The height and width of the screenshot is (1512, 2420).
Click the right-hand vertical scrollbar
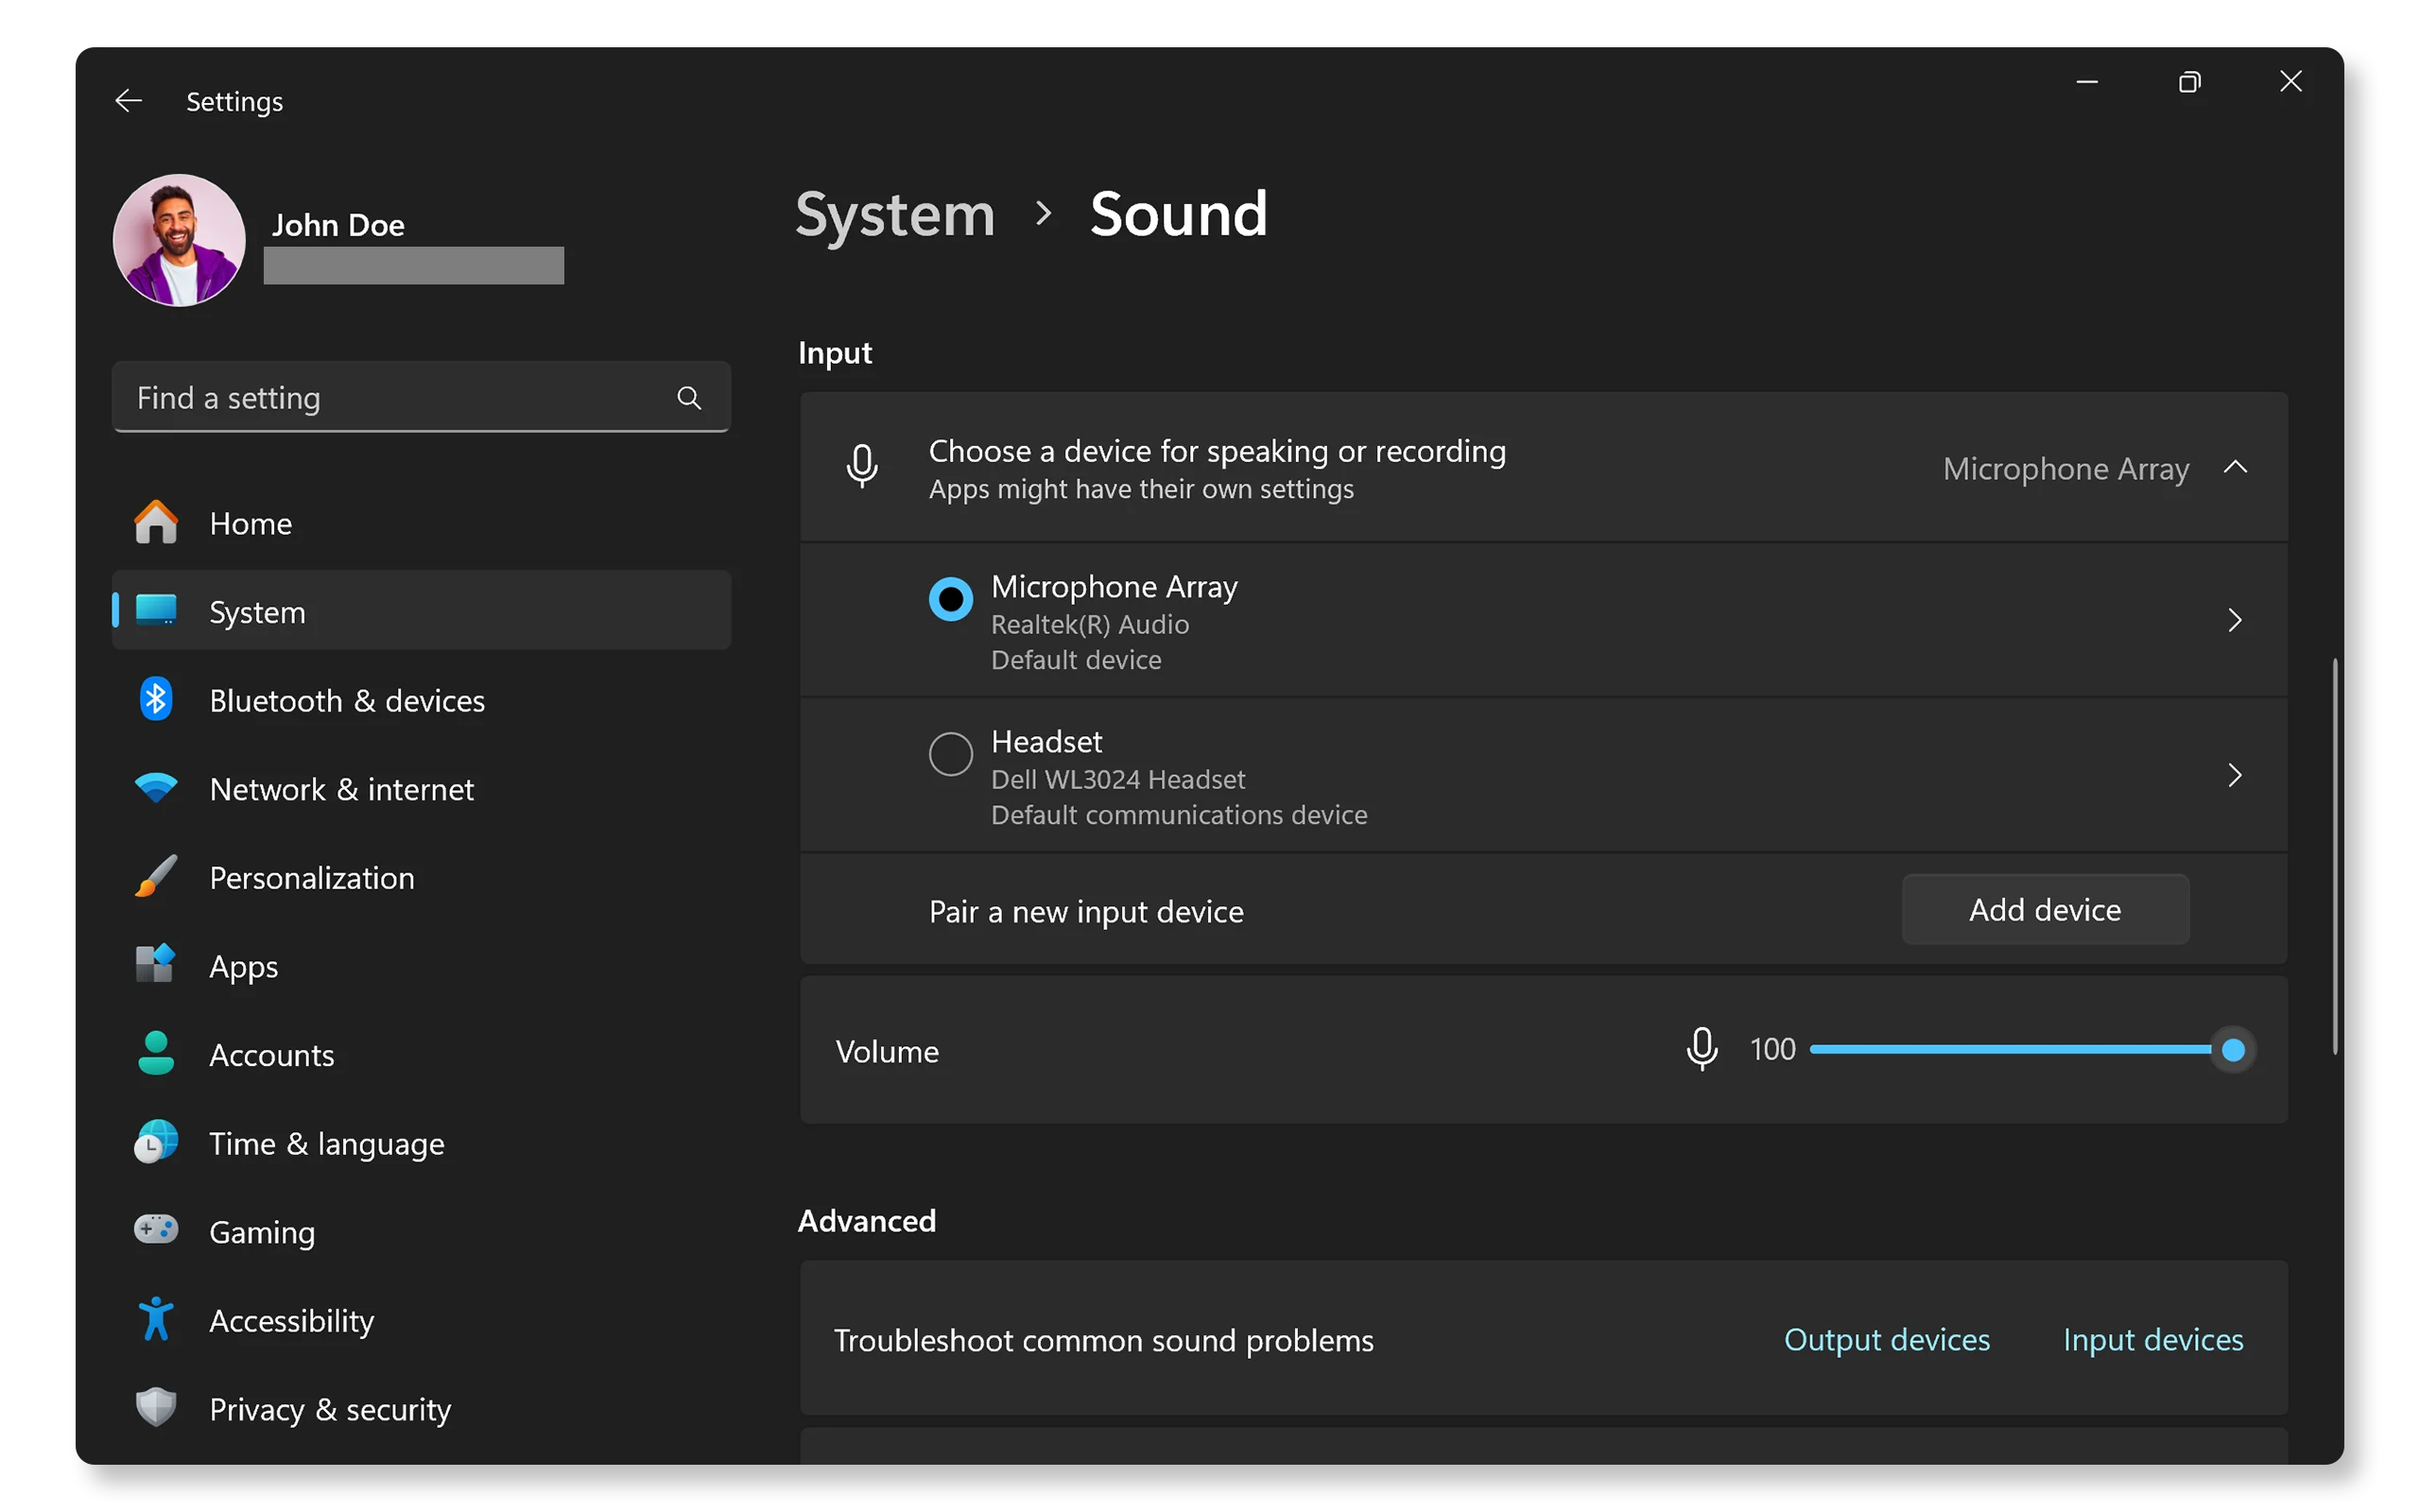click(2335, 856)
